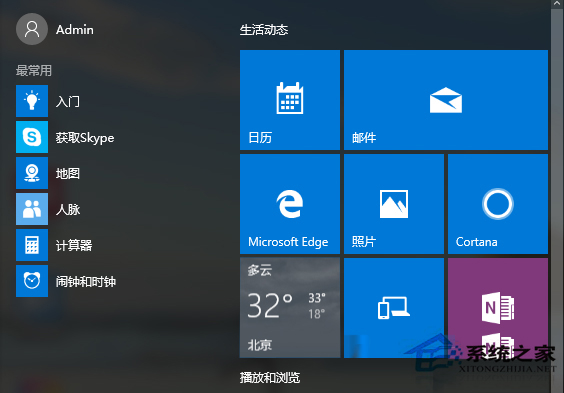Click the scrollbar up arrow
Viewport: 564px width, 393px height.
(556, 3)
